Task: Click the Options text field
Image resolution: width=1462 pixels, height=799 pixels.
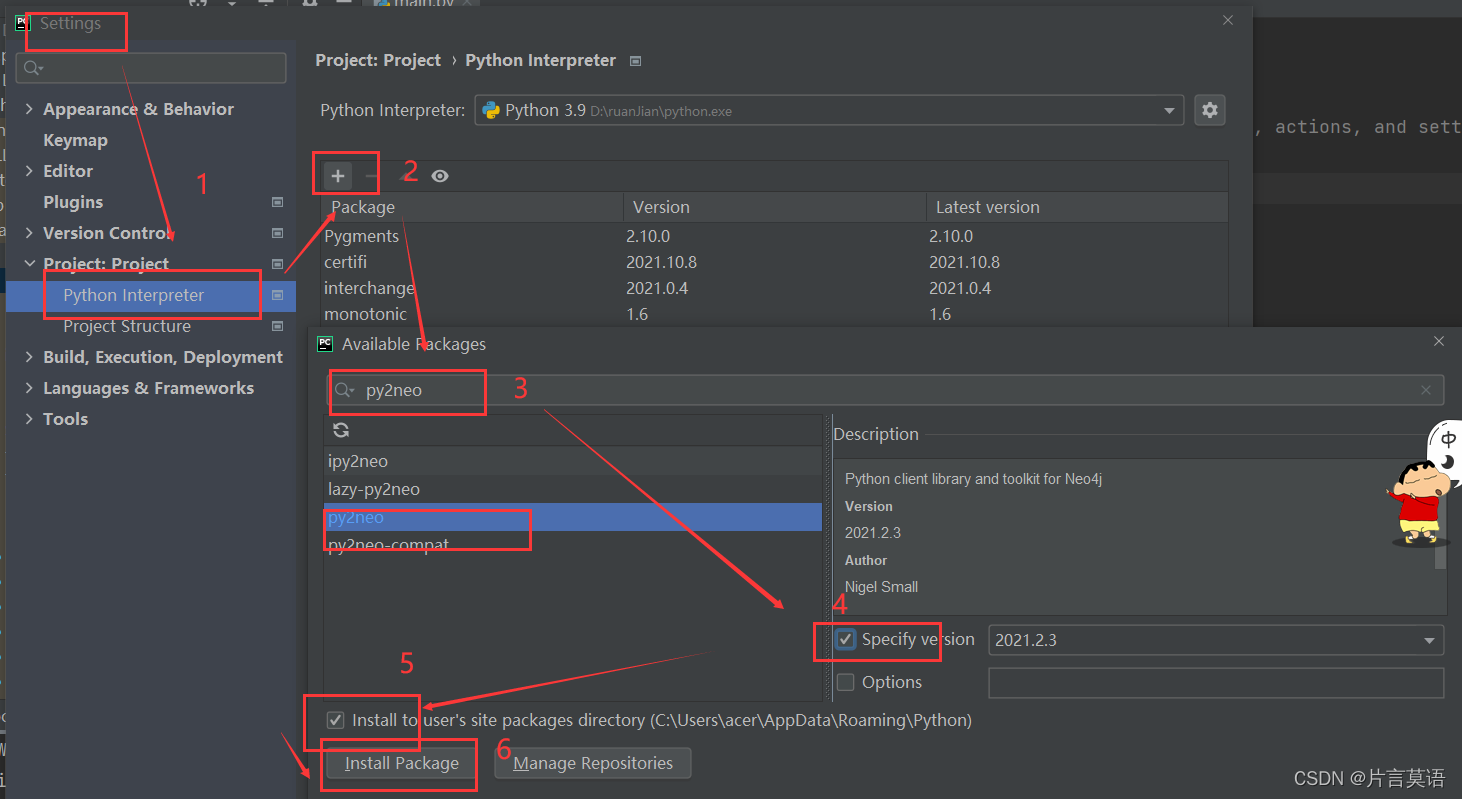Action: [1216, 683]
